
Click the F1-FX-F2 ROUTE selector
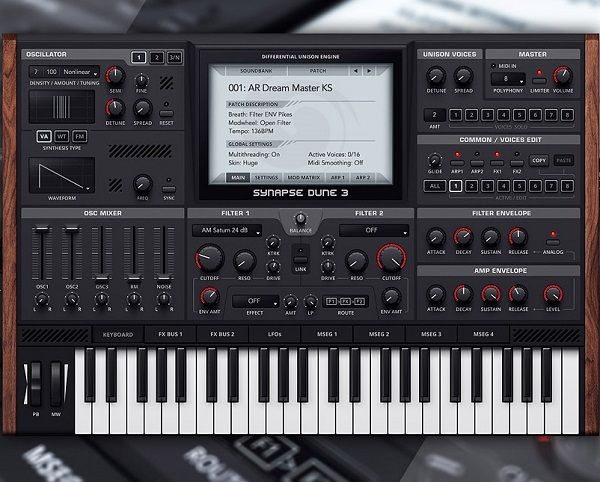pyautogui.click(x=346, y=301)
